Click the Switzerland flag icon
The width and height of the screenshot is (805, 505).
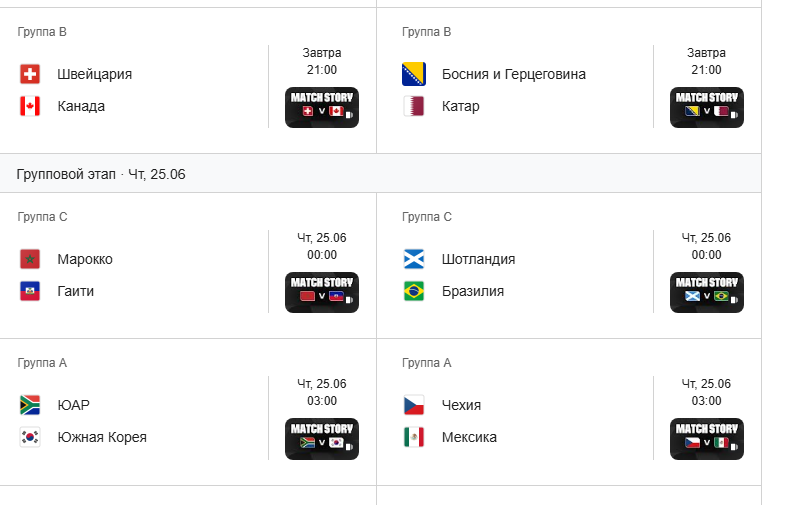point(30,74)
